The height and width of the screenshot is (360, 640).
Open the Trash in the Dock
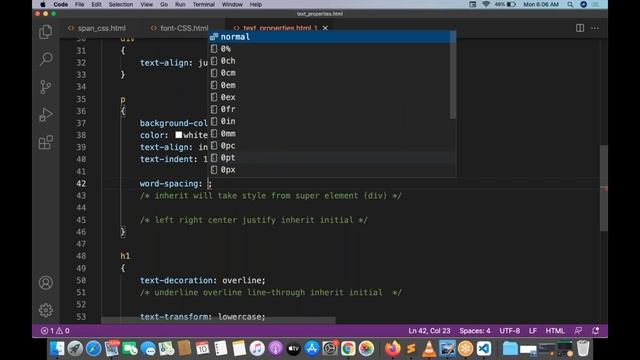pos(583,349)
